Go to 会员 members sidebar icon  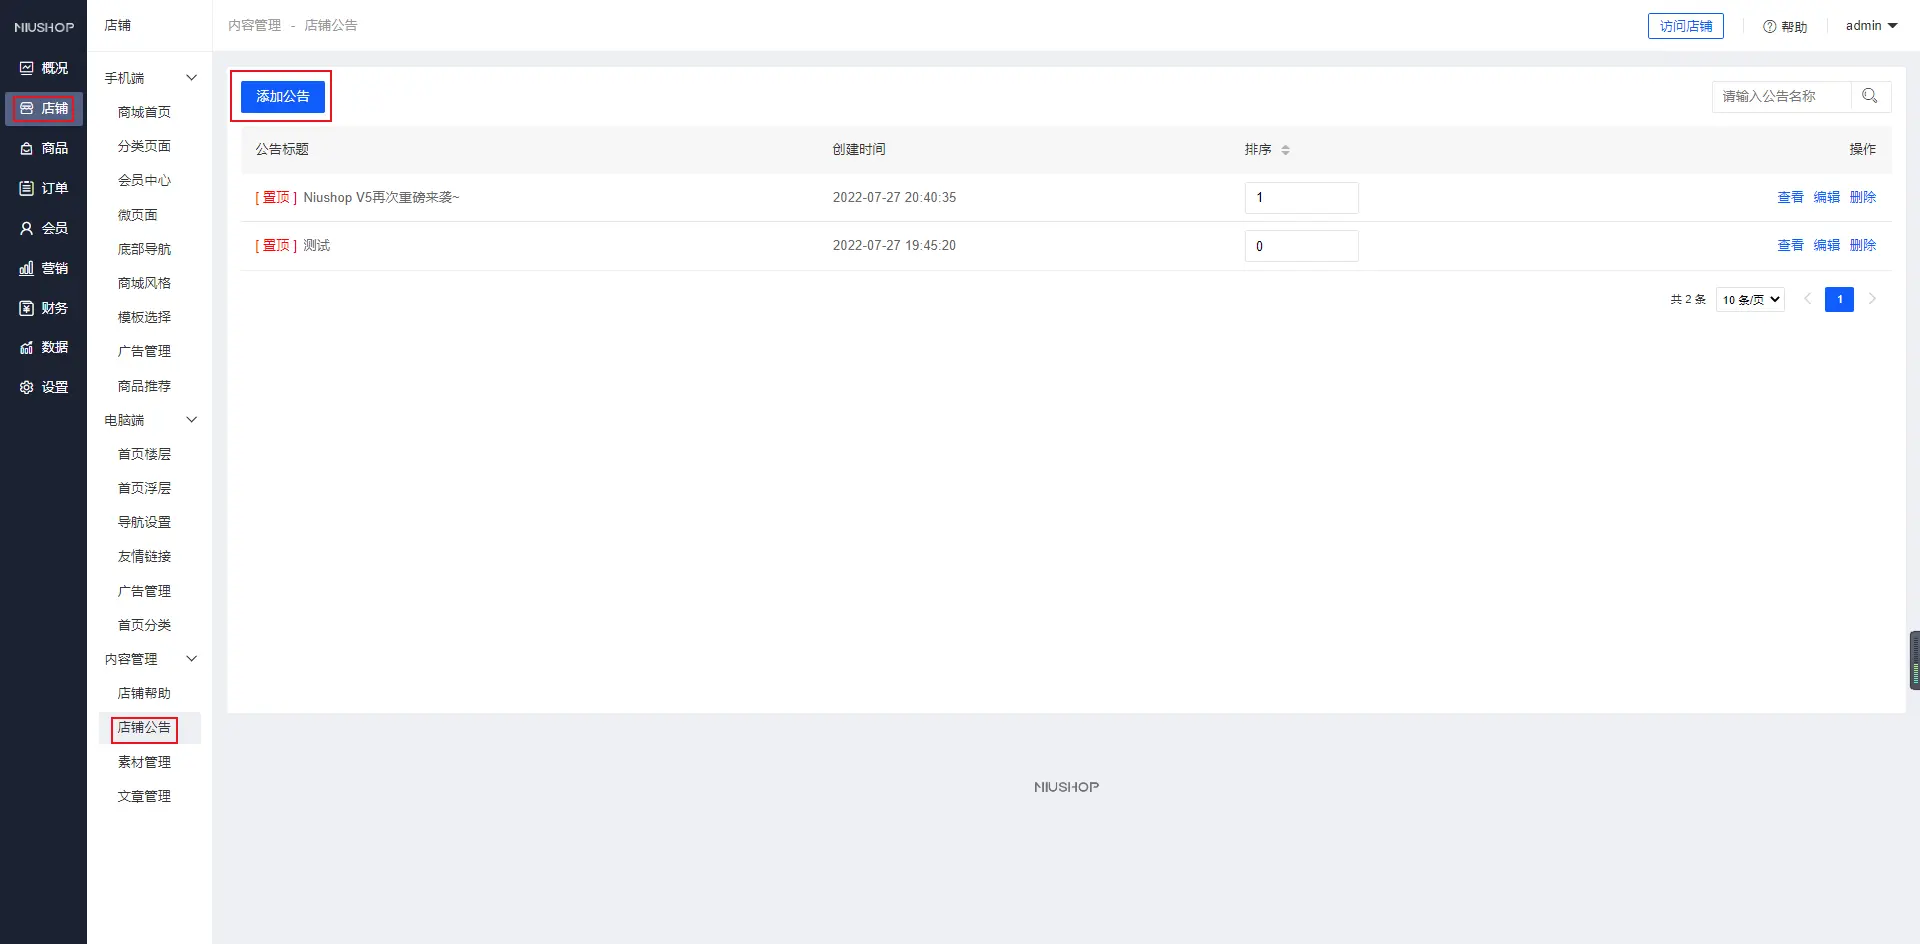pos(27,228)
